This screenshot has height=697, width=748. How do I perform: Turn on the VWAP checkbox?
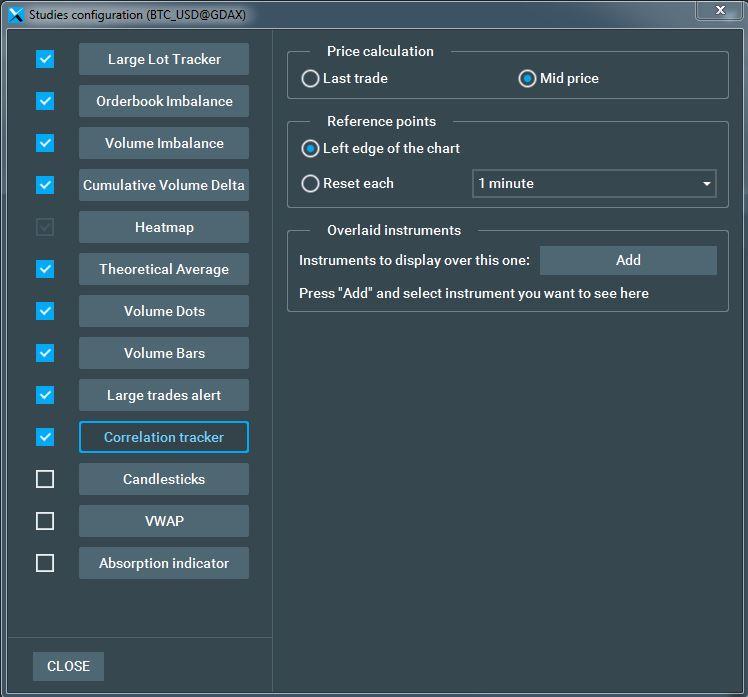click(x=45, y=521)
